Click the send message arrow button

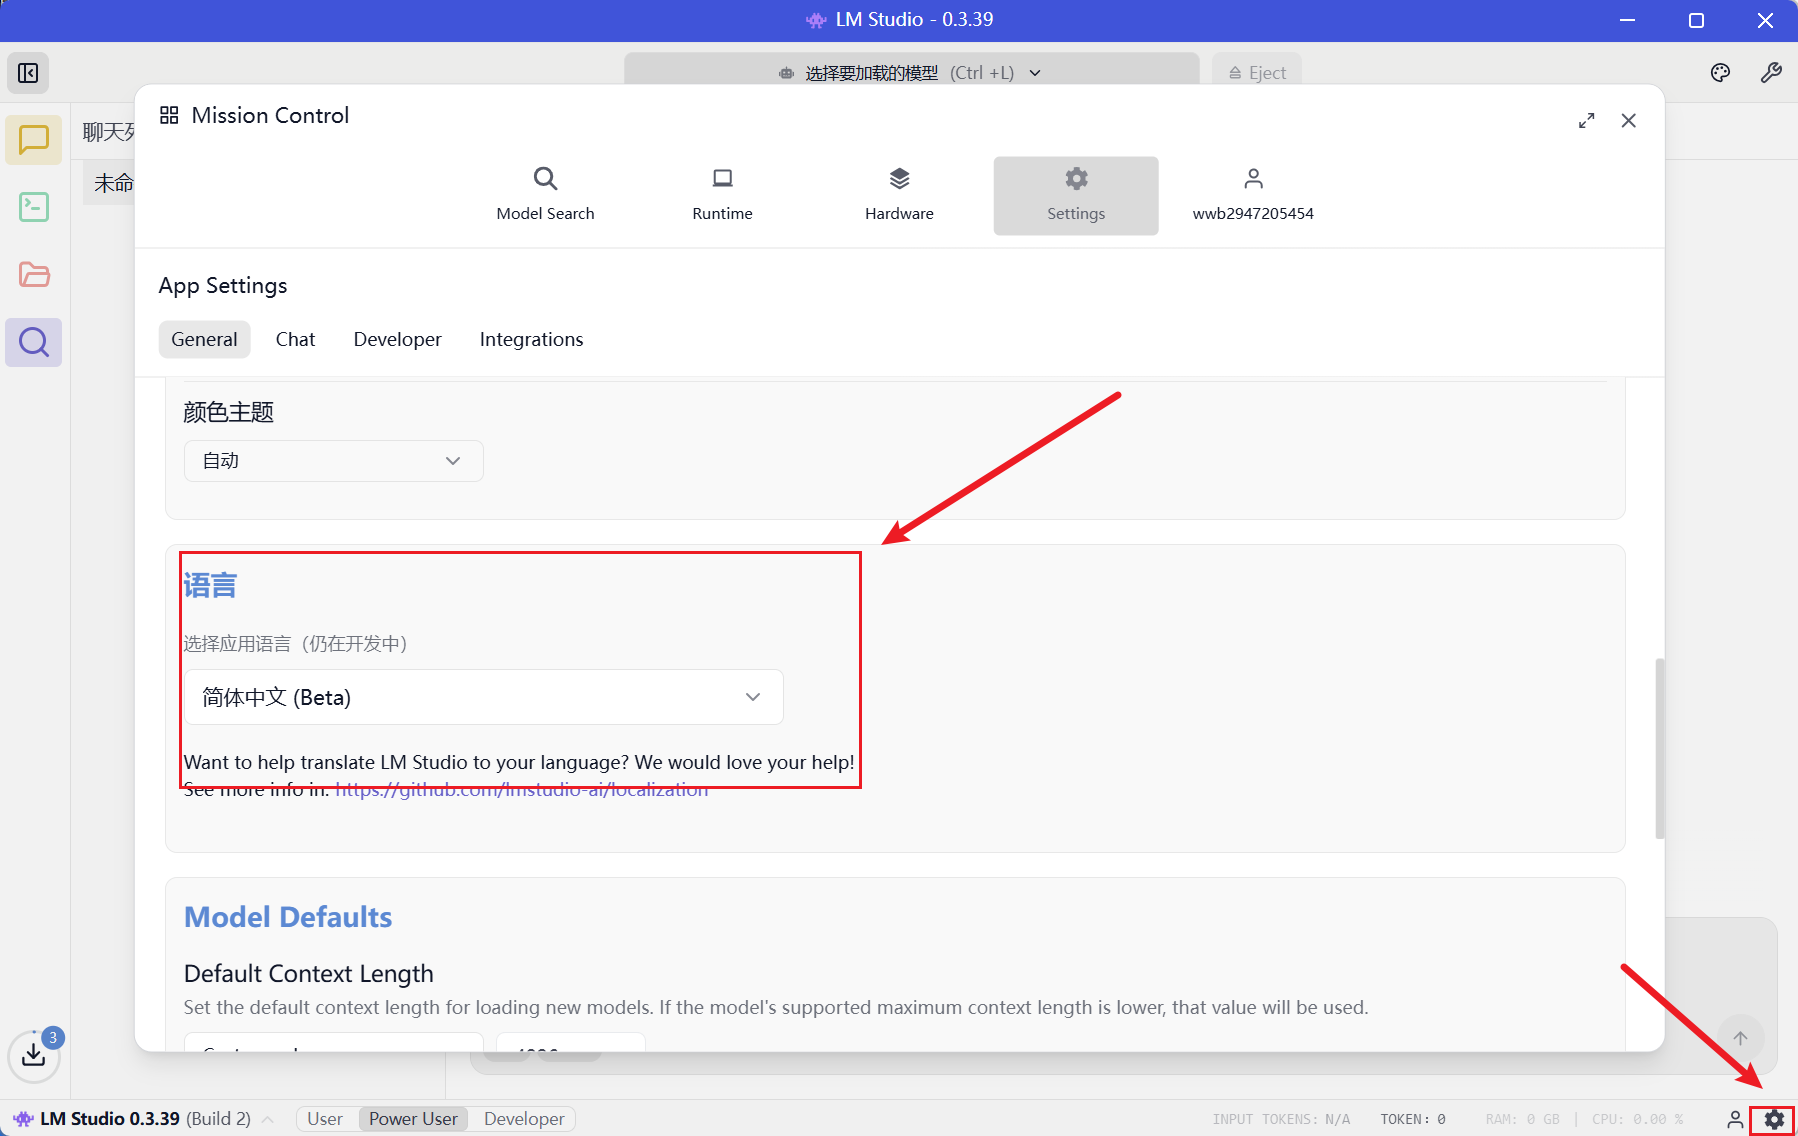1740,1038
